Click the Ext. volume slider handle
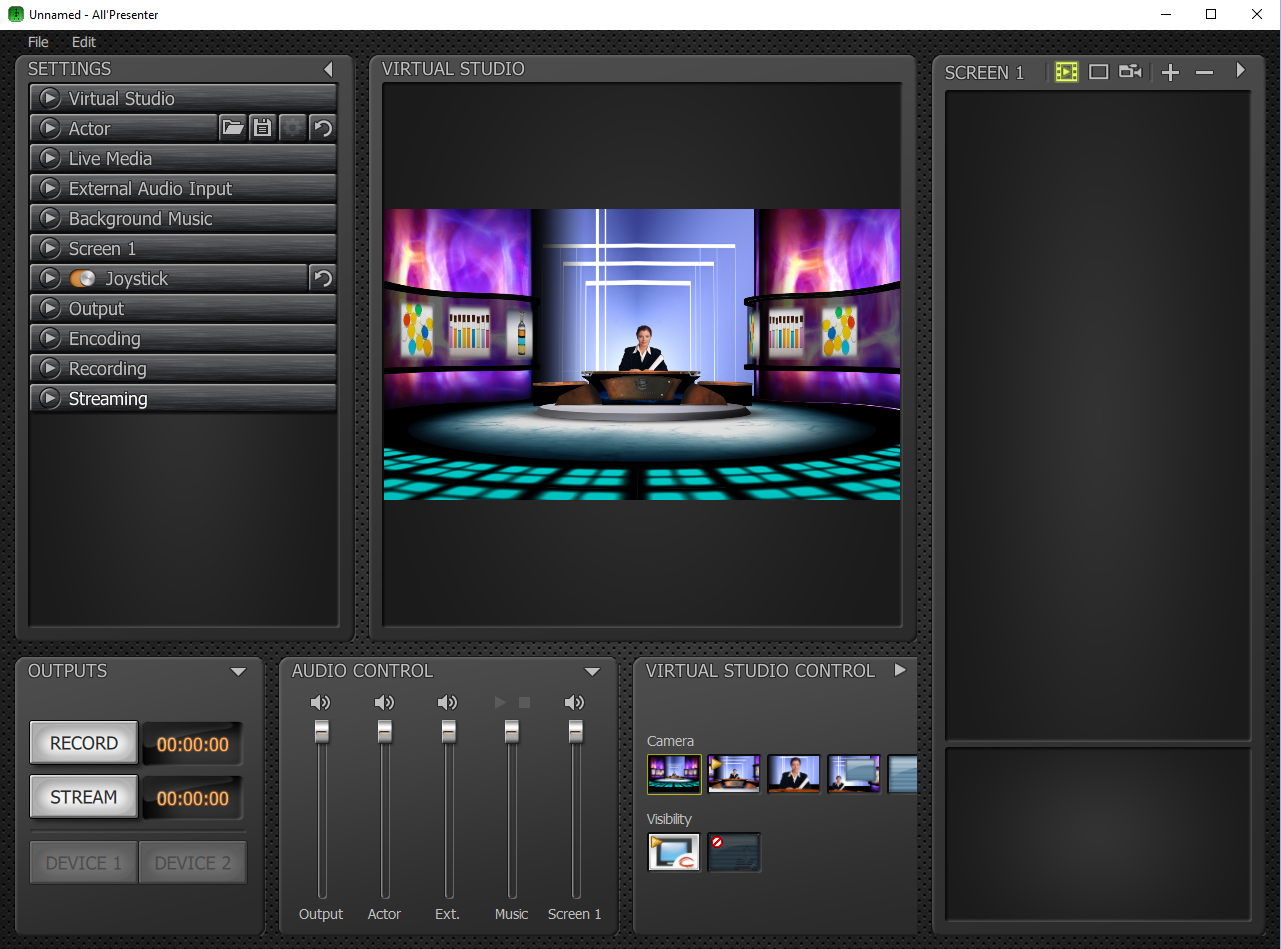Screen dimensions: 1281x949 pyautogui.click(x=449, y=731)
